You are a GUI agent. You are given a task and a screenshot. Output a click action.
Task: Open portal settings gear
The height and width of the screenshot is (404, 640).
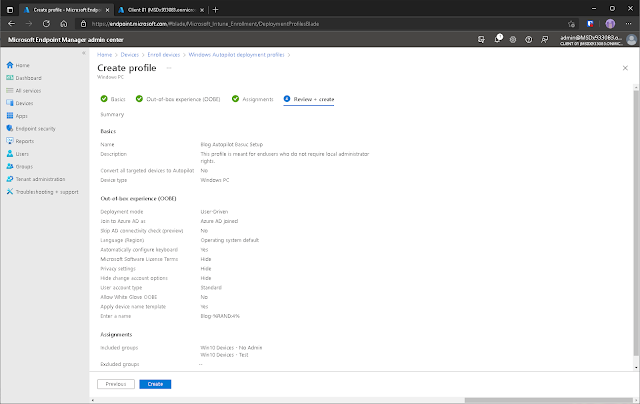point(513,40)
